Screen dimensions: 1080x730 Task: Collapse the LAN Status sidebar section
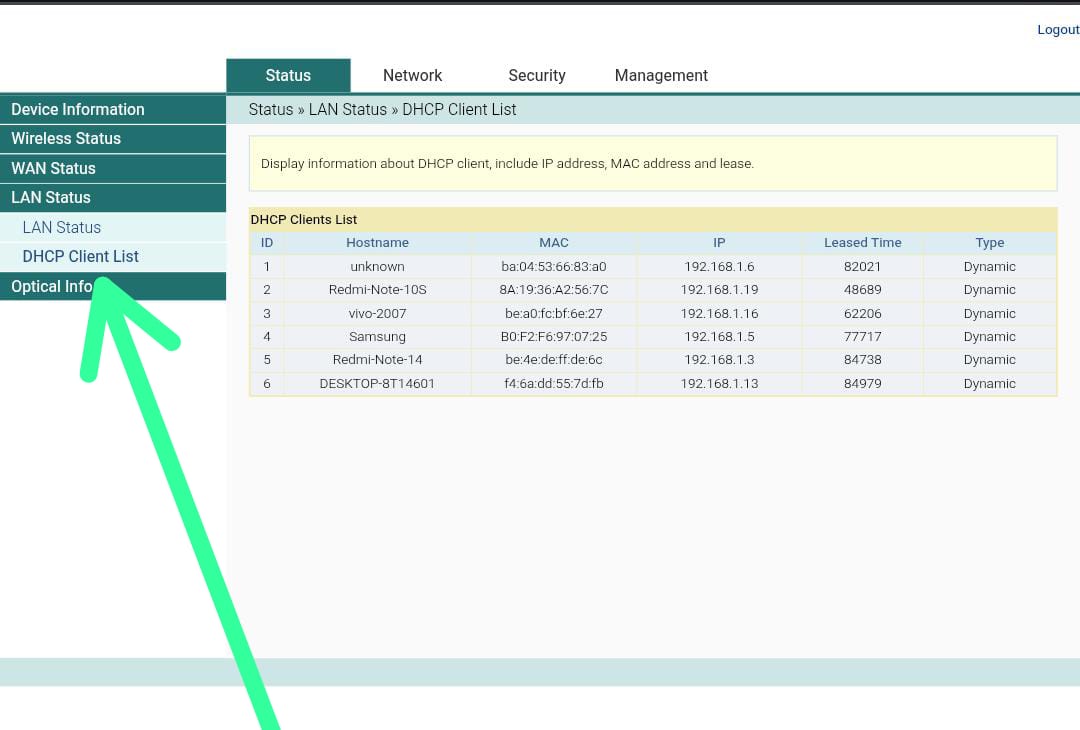[51, 198]
